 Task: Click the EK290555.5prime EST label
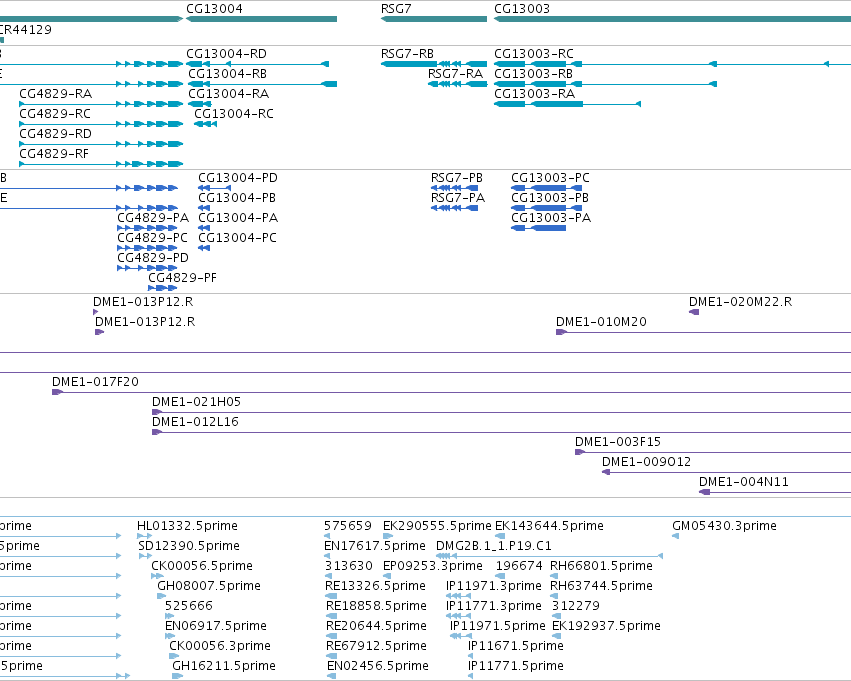437,526
